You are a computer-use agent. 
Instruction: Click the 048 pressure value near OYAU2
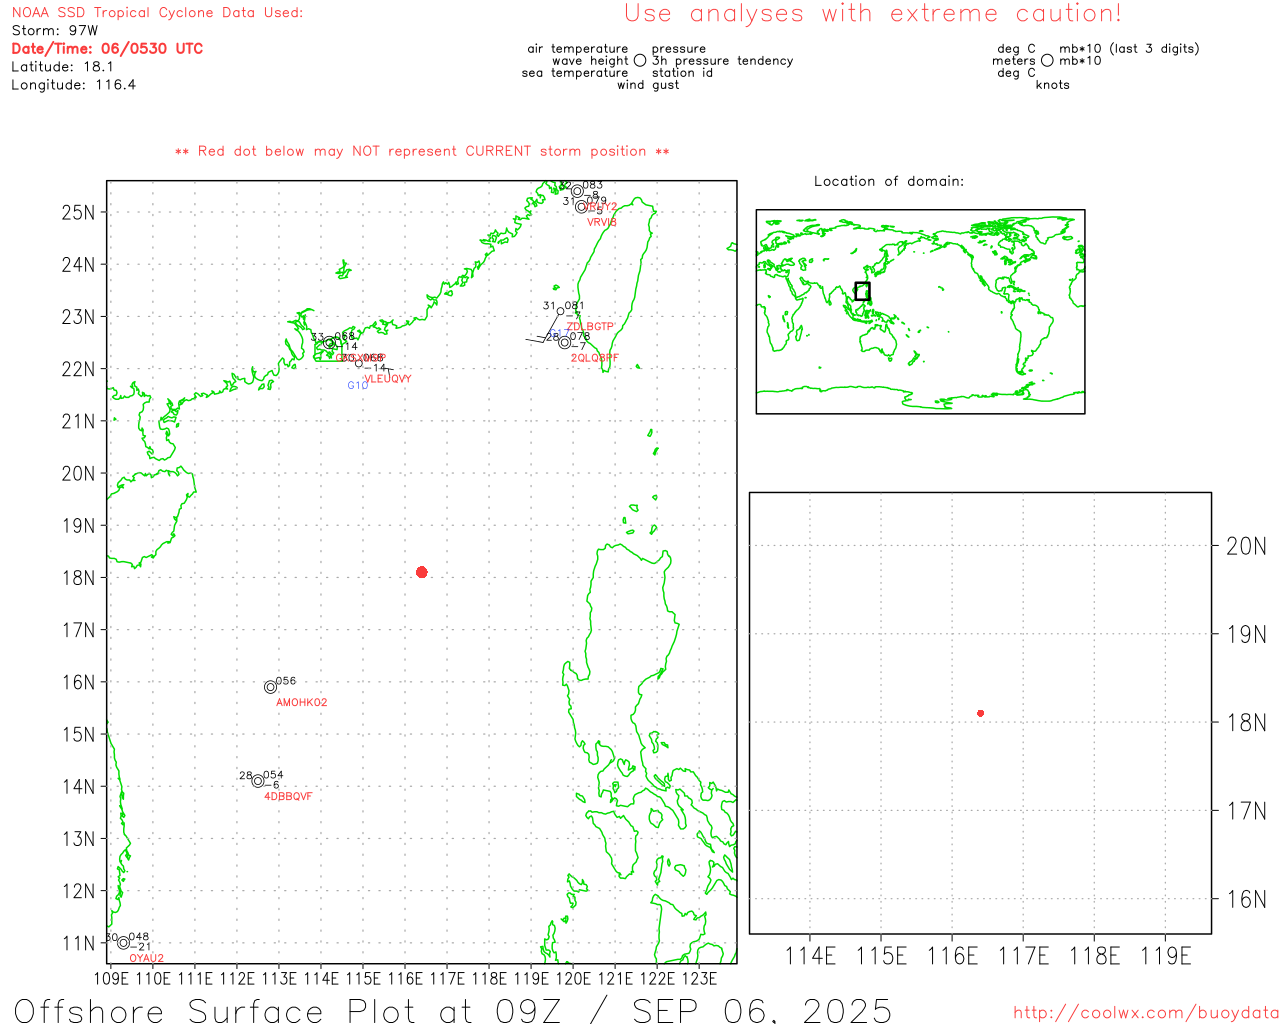coord(139,937)
